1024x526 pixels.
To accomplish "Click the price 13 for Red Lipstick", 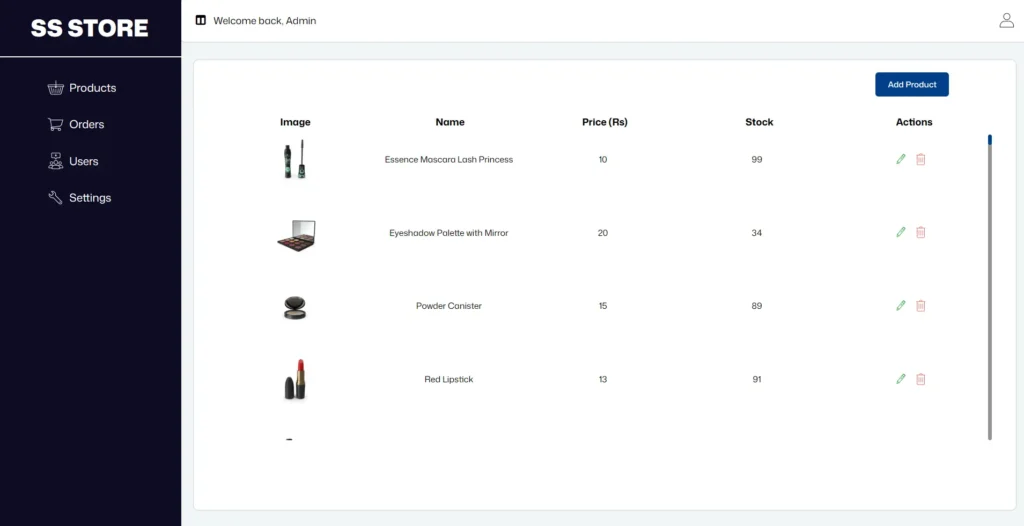I will point(603,379).
